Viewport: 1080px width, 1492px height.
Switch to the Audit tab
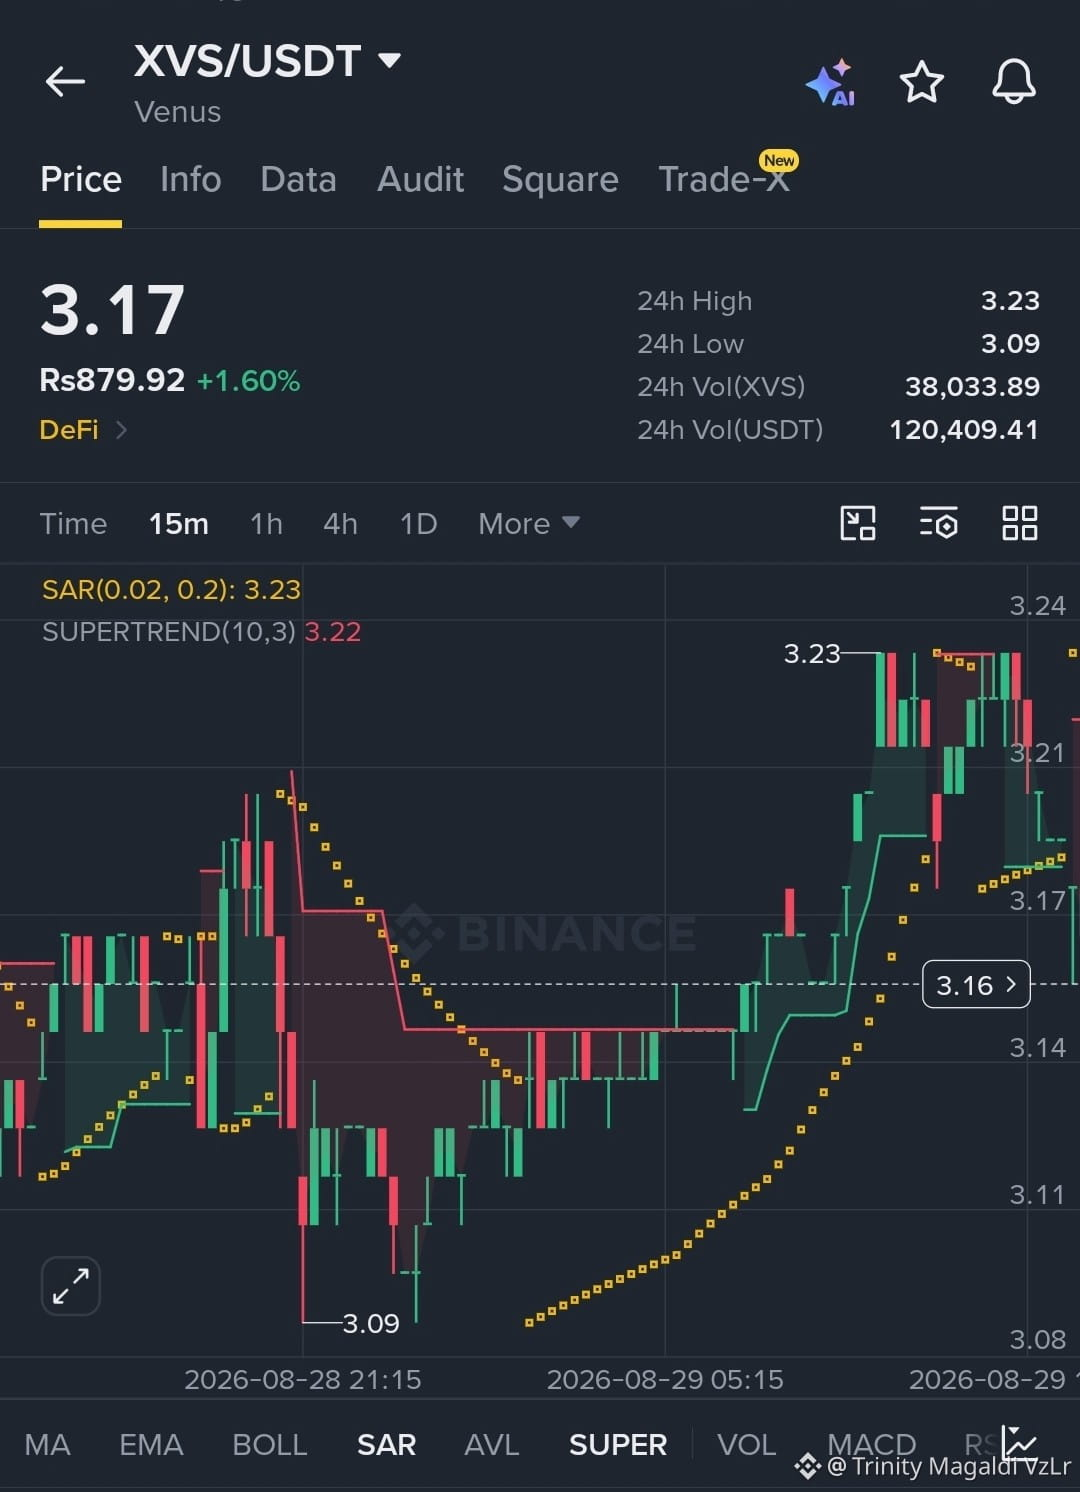[420, 179]
